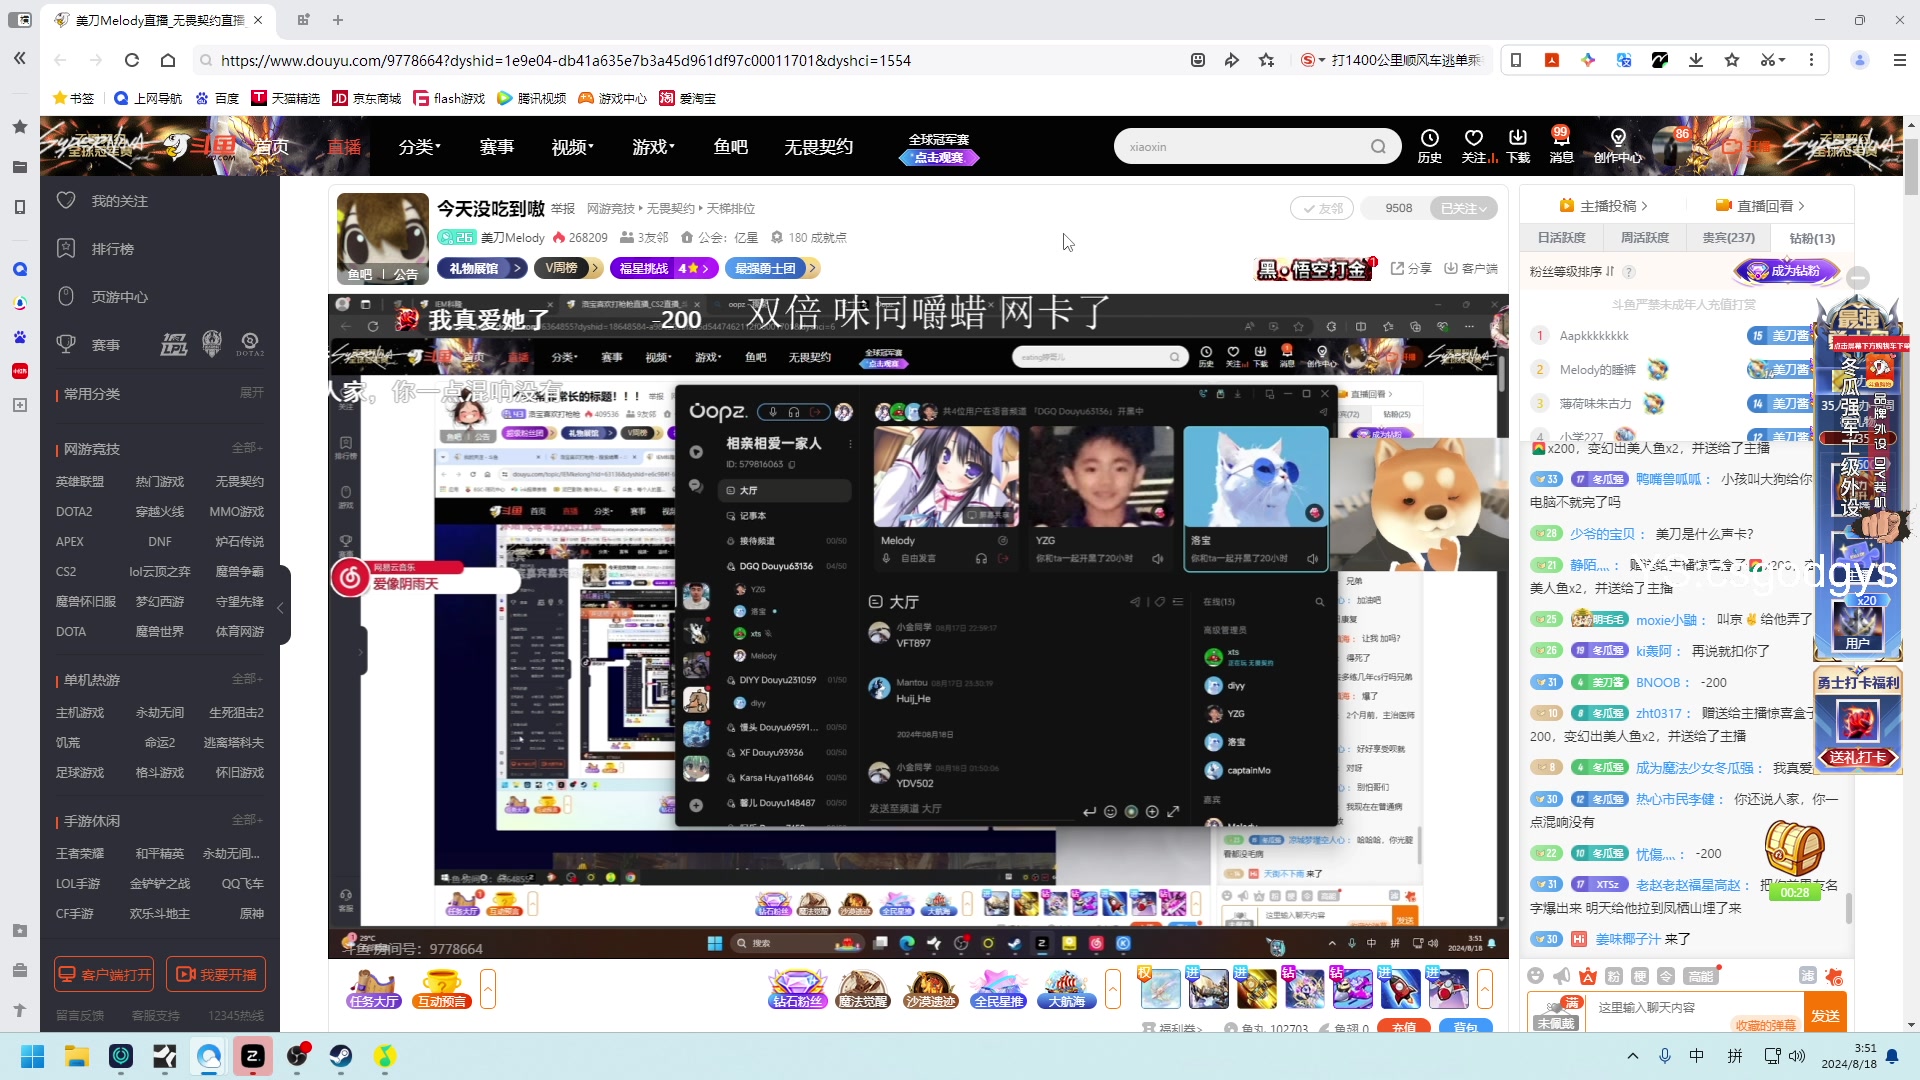
Task: Toggle the 粉 fan badge danmaku option
Action: [1613, 976]
